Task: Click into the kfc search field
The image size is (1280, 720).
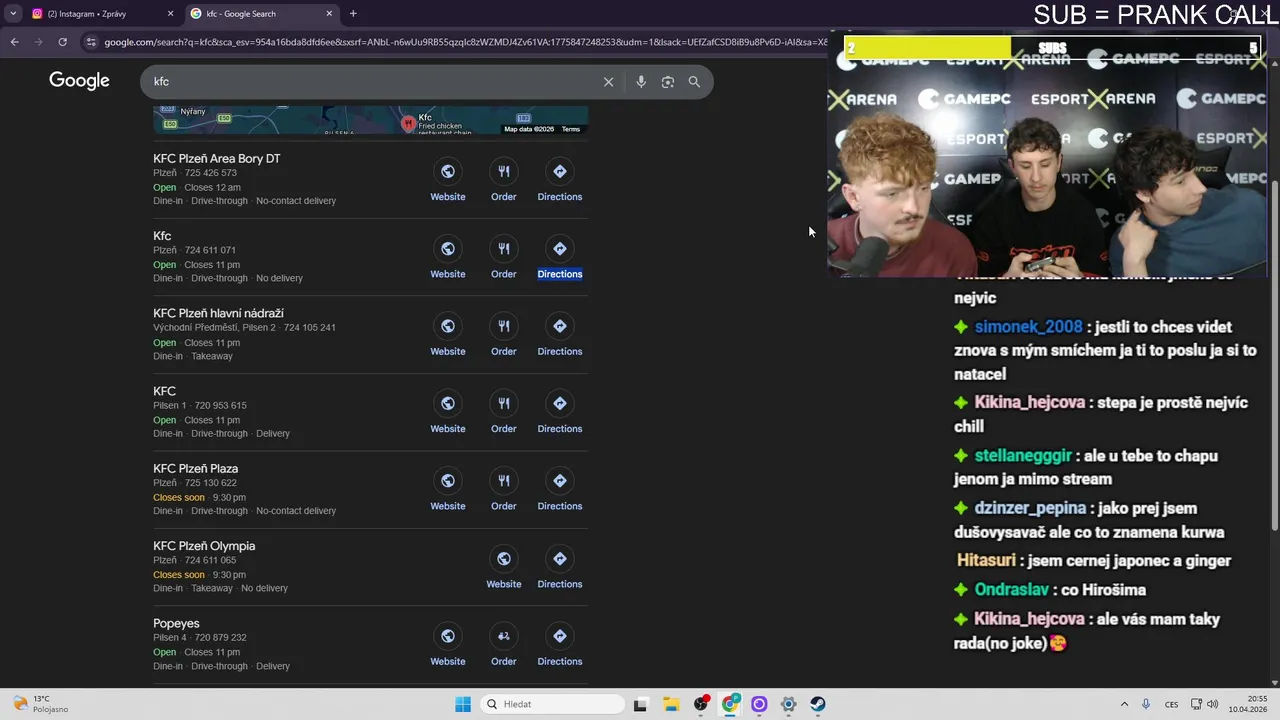Action: click(370, 82)
